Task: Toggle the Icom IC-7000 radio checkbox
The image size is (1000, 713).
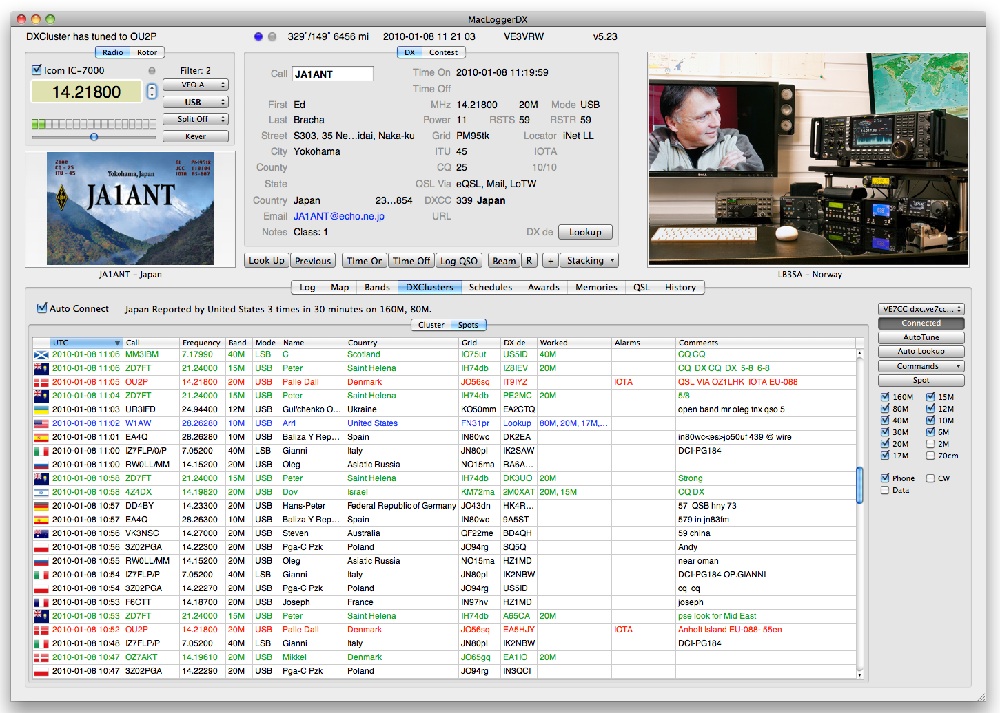Action: (x=37, y=70)
